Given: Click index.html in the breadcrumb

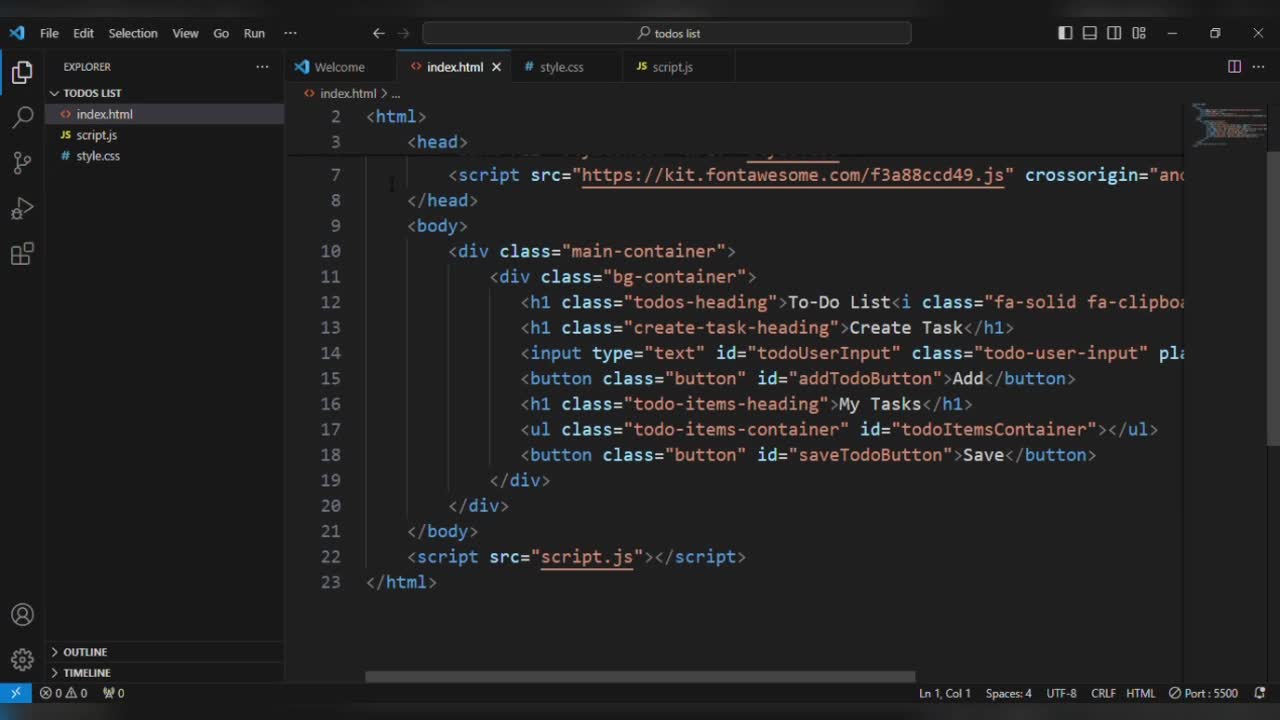Looking at the screenshot, I should (347, 93).
